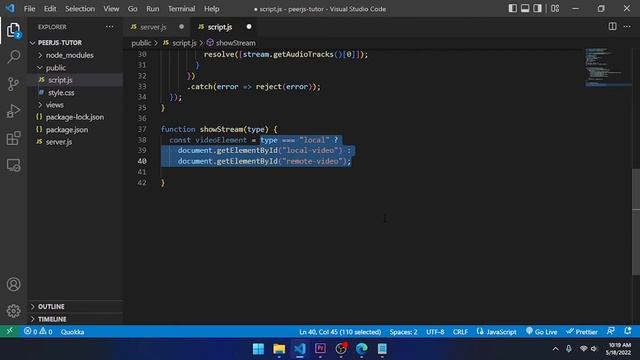Switch to the server.js editor tab

(158, 27)
